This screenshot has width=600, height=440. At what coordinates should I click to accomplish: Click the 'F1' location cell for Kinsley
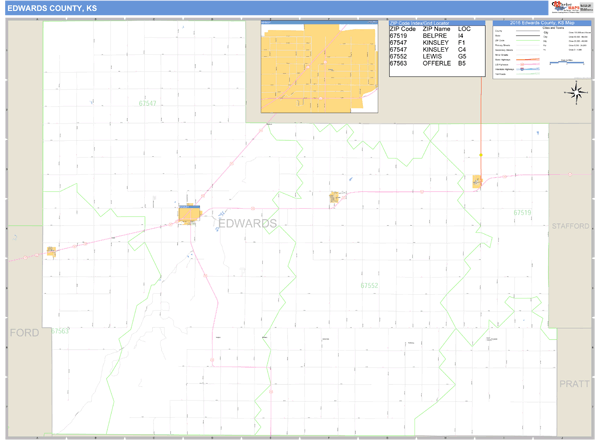click(x=461, y=42)
